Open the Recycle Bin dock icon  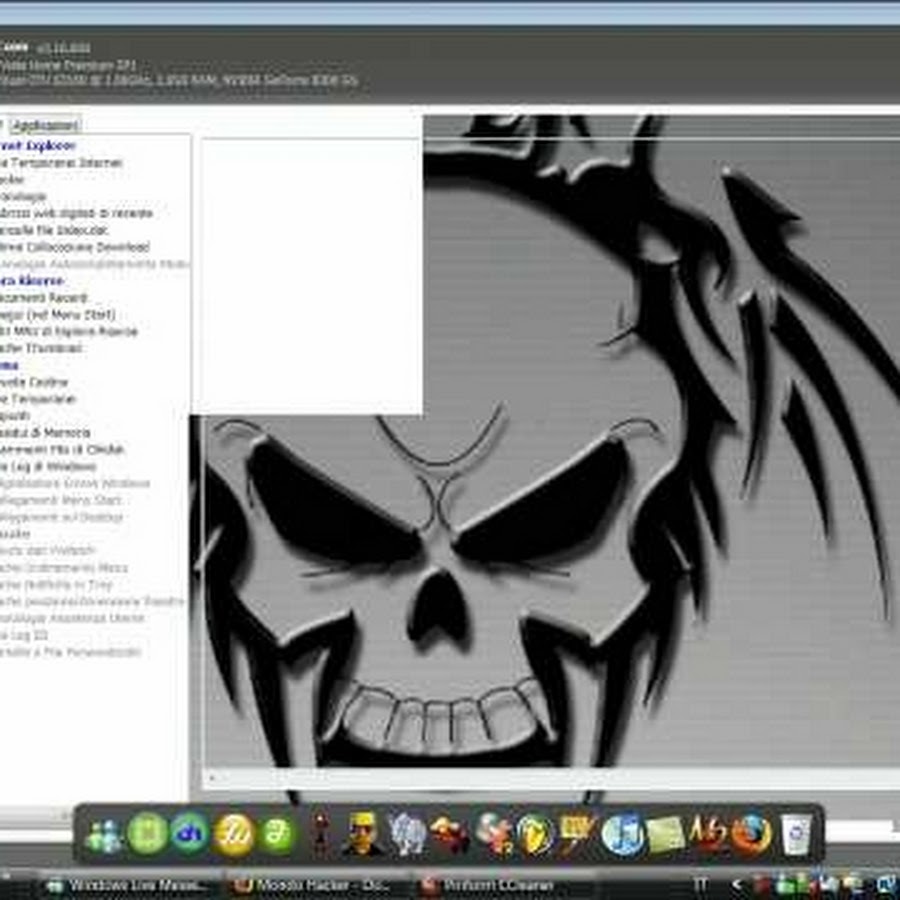tap(796, 835)
